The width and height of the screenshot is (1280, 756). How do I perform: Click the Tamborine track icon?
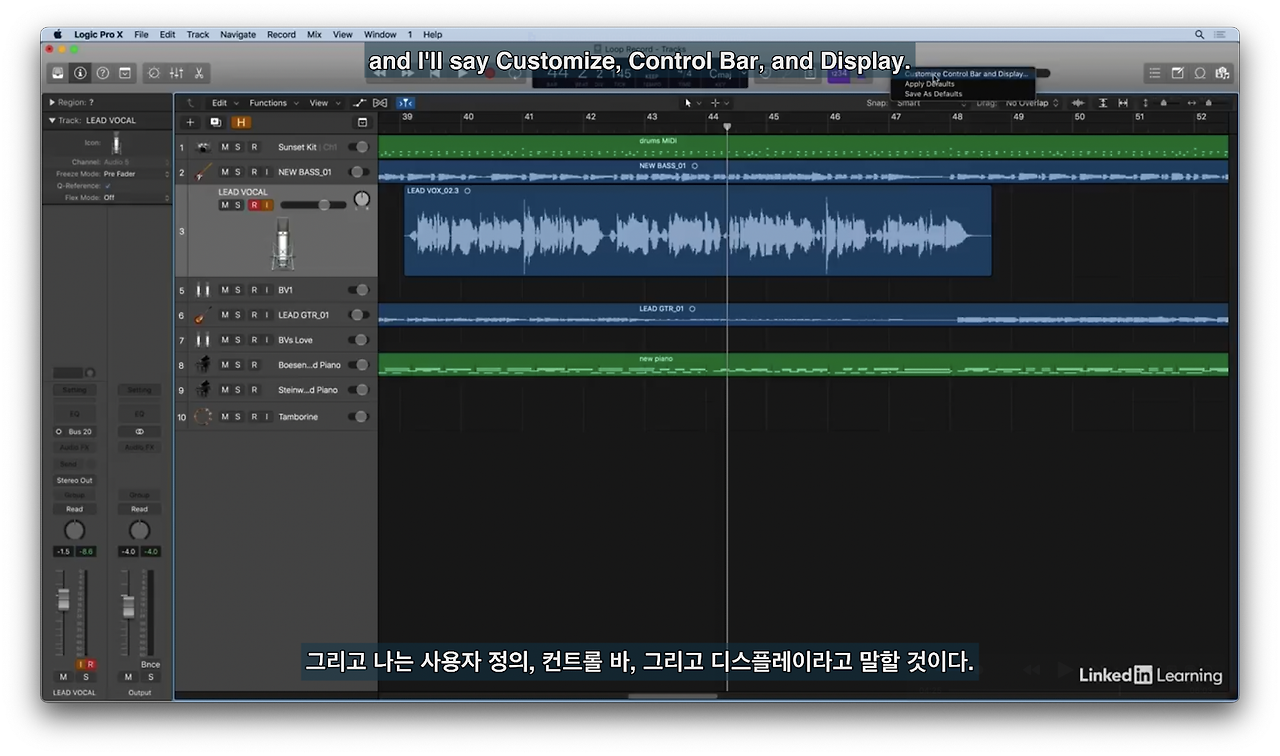pyautogui.click(x=203, y=416)
